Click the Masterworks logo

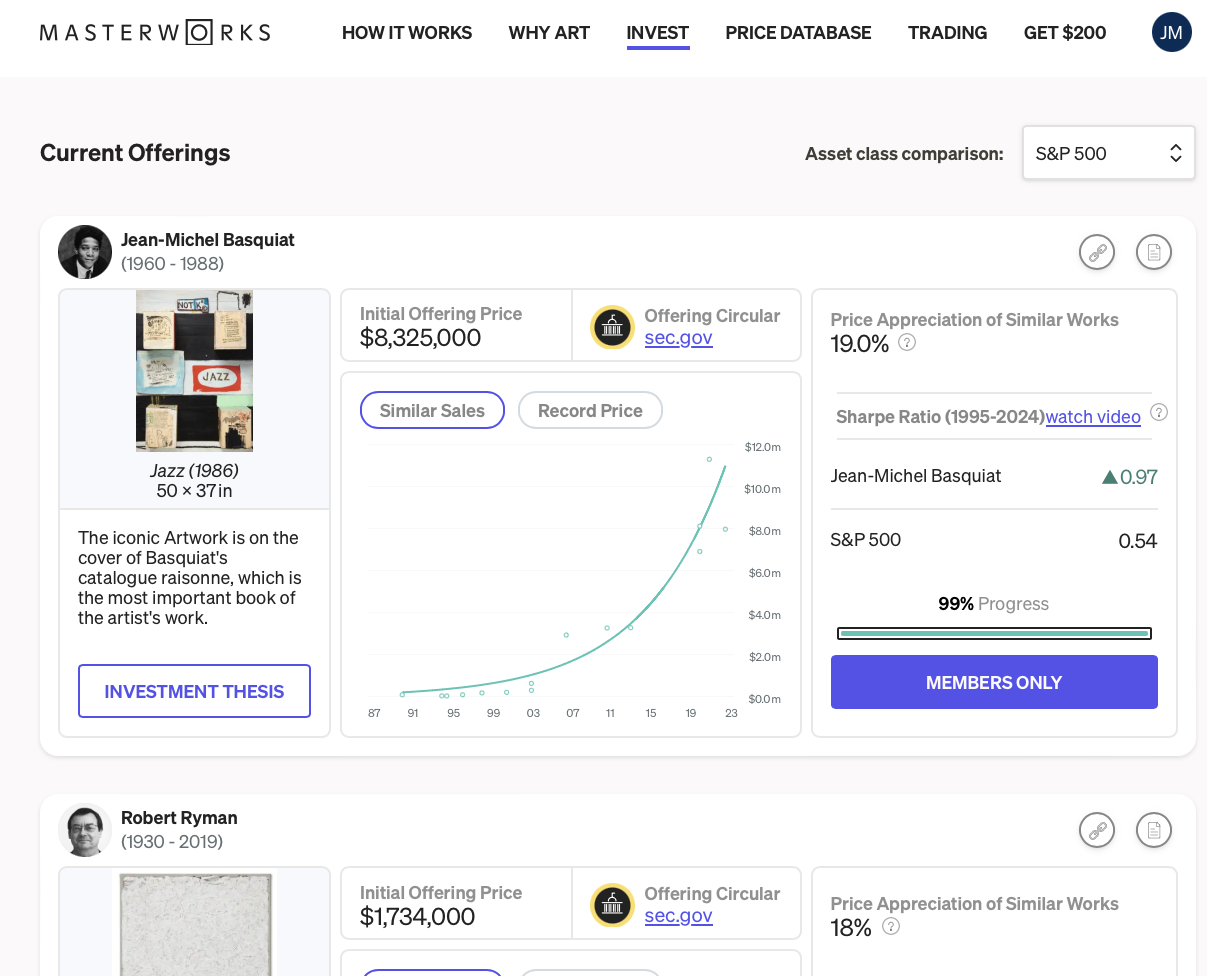pyautogui.click(x=155, y=33)
